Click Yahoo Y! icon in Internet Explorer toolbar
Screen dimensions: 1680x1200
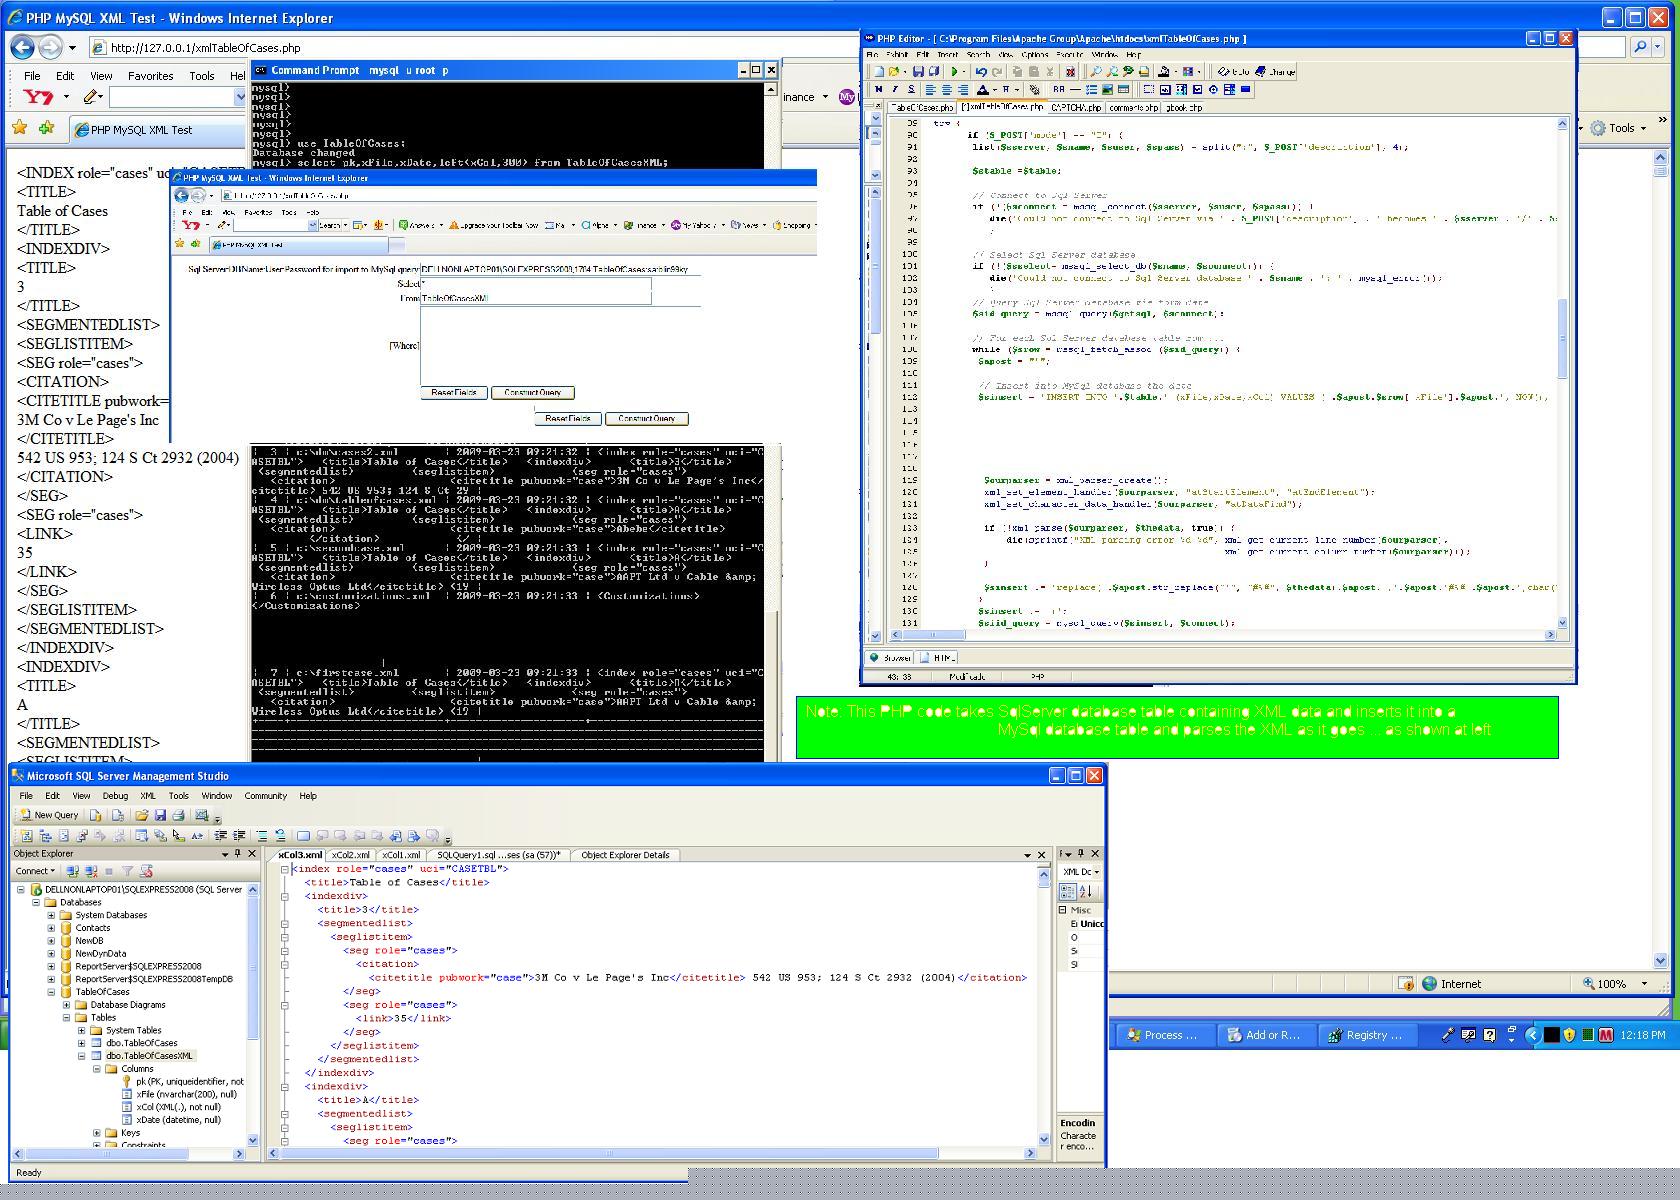[x=38, y=97]
